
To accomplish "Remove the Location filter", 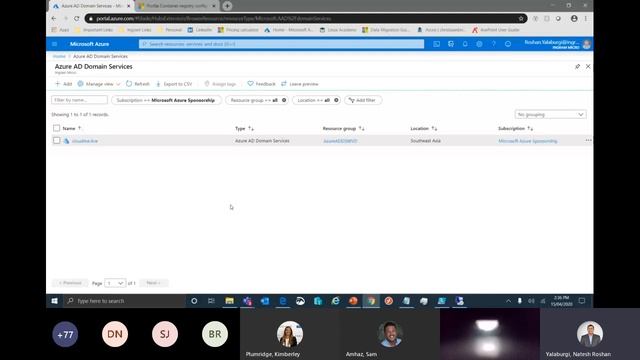I will click(336, 100).
